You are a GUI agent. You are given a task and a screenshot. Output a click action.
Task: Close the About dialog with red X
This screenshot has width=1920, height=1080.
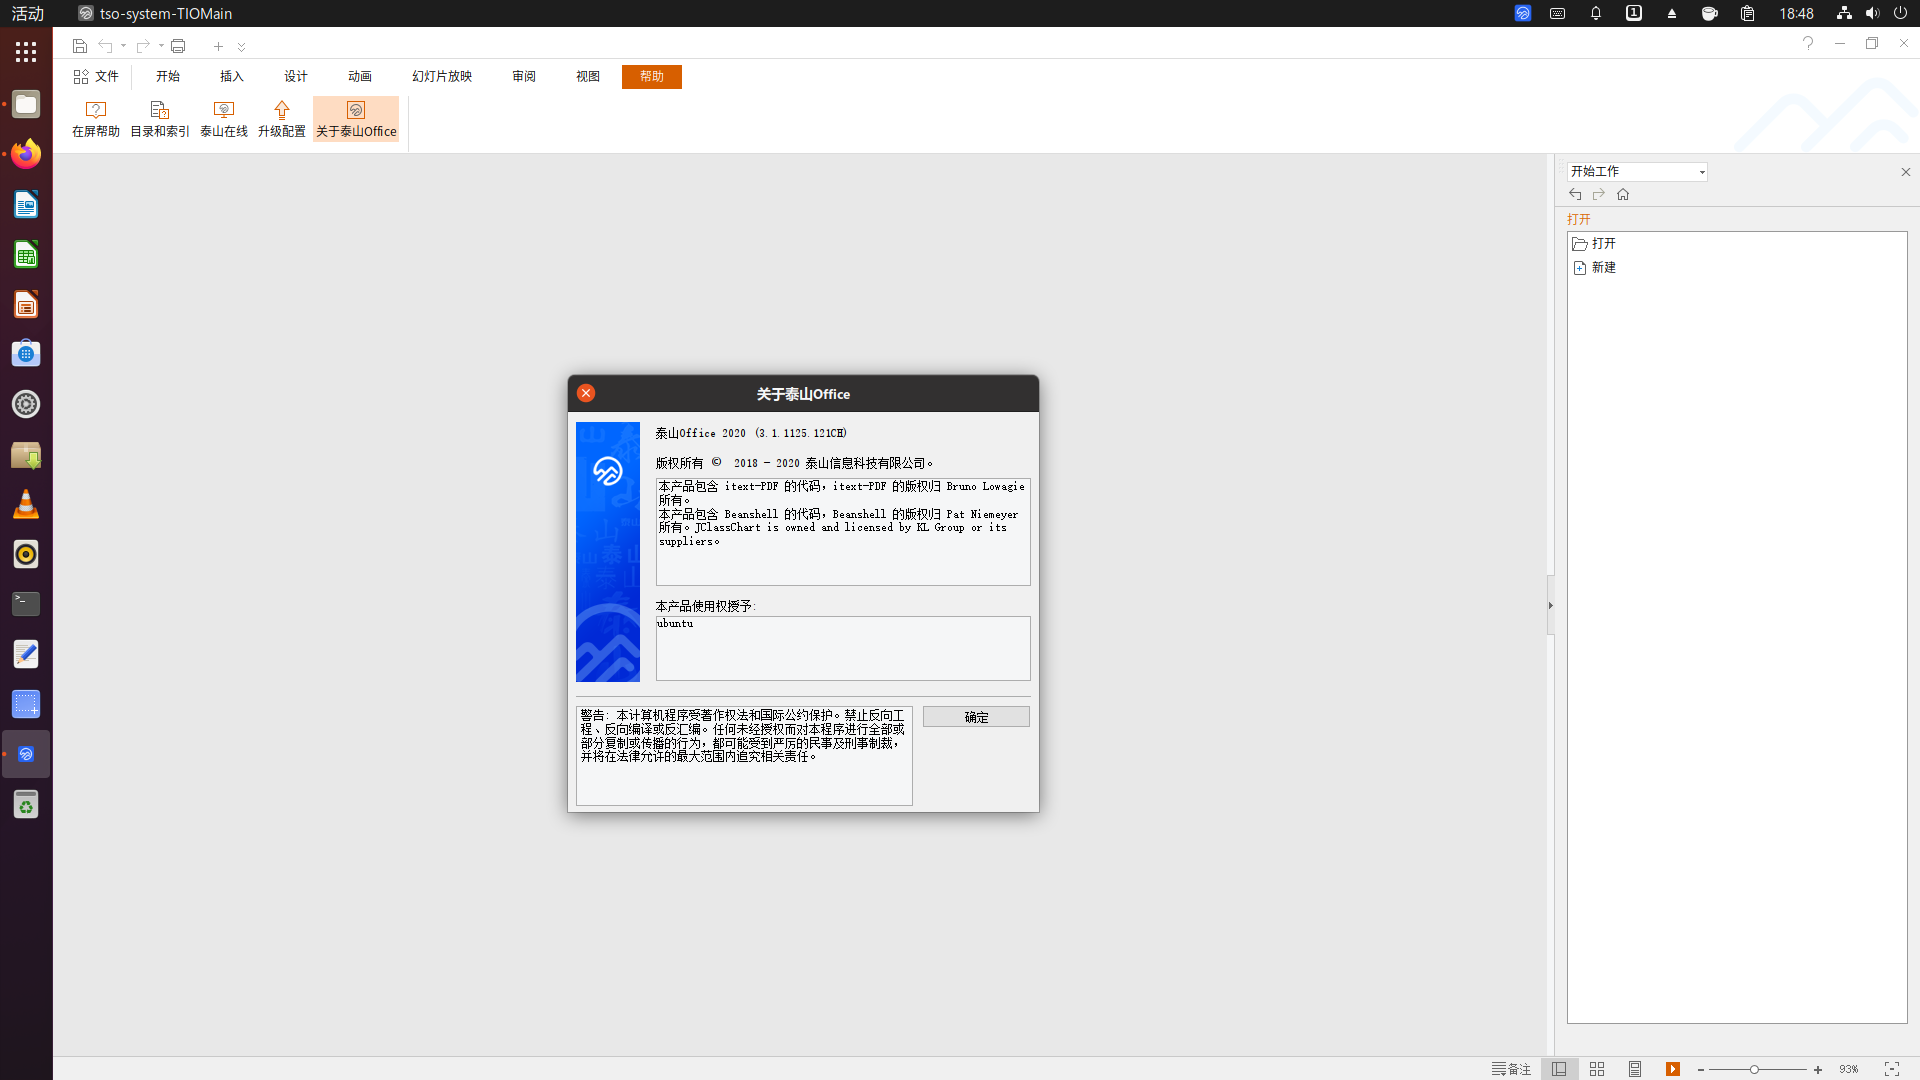[586, 393]
